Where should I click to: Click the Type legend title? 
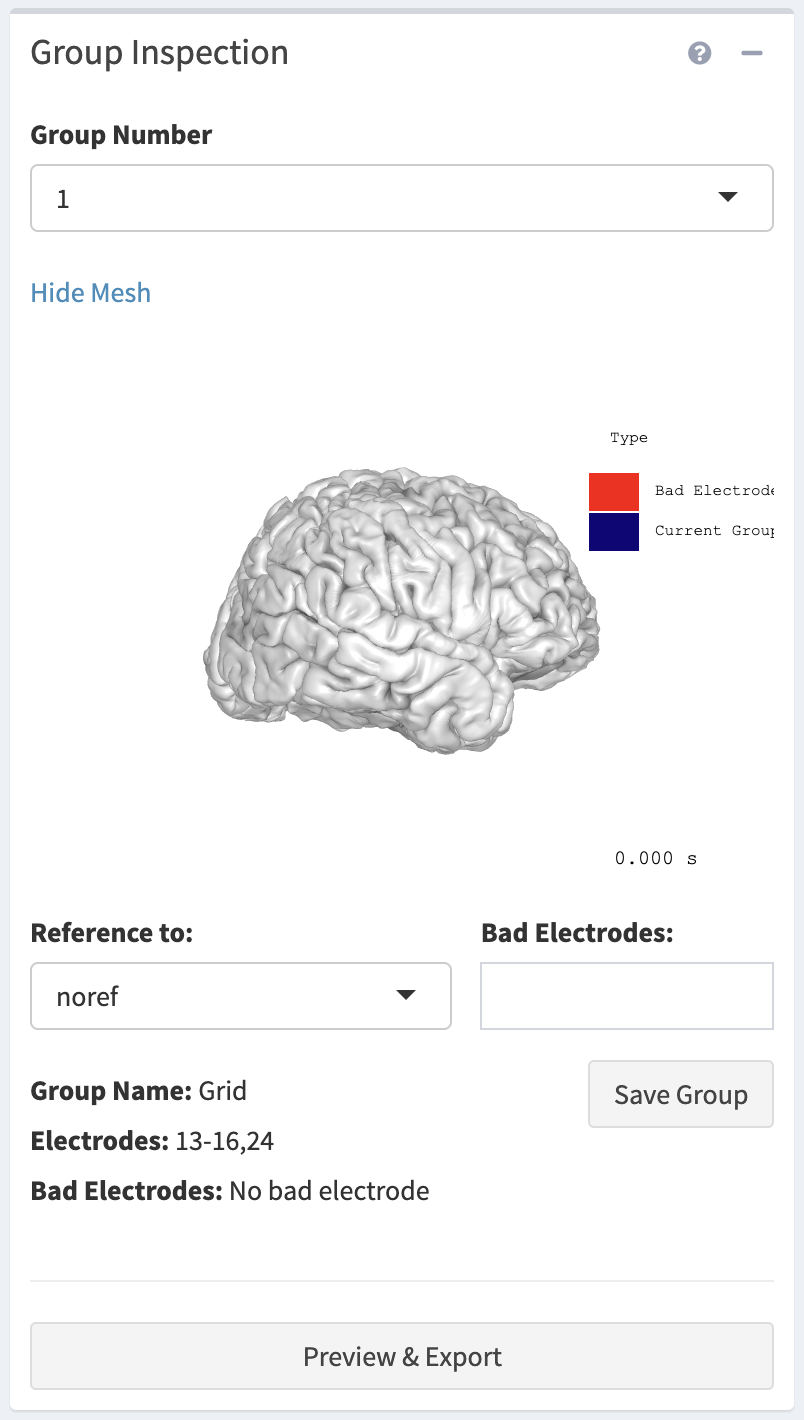629,438
